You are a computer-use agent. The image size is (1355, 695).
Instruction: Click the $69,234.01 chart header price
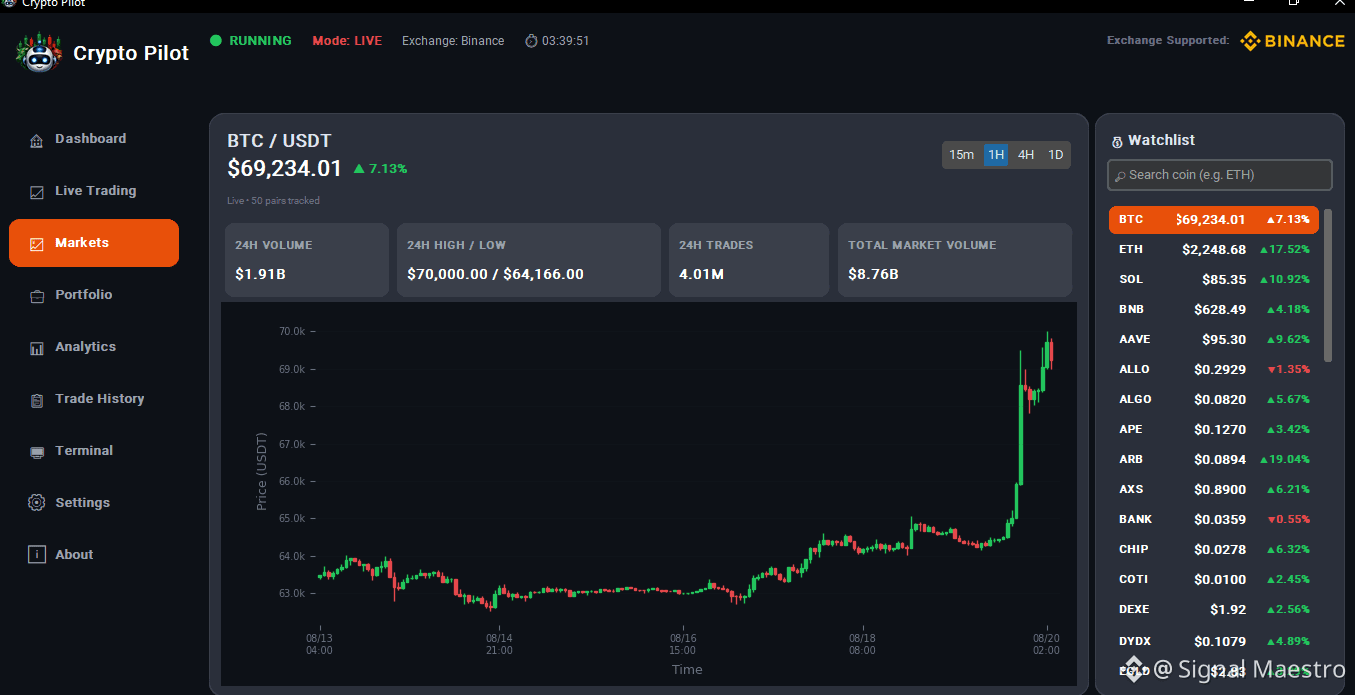coord(285,169)
